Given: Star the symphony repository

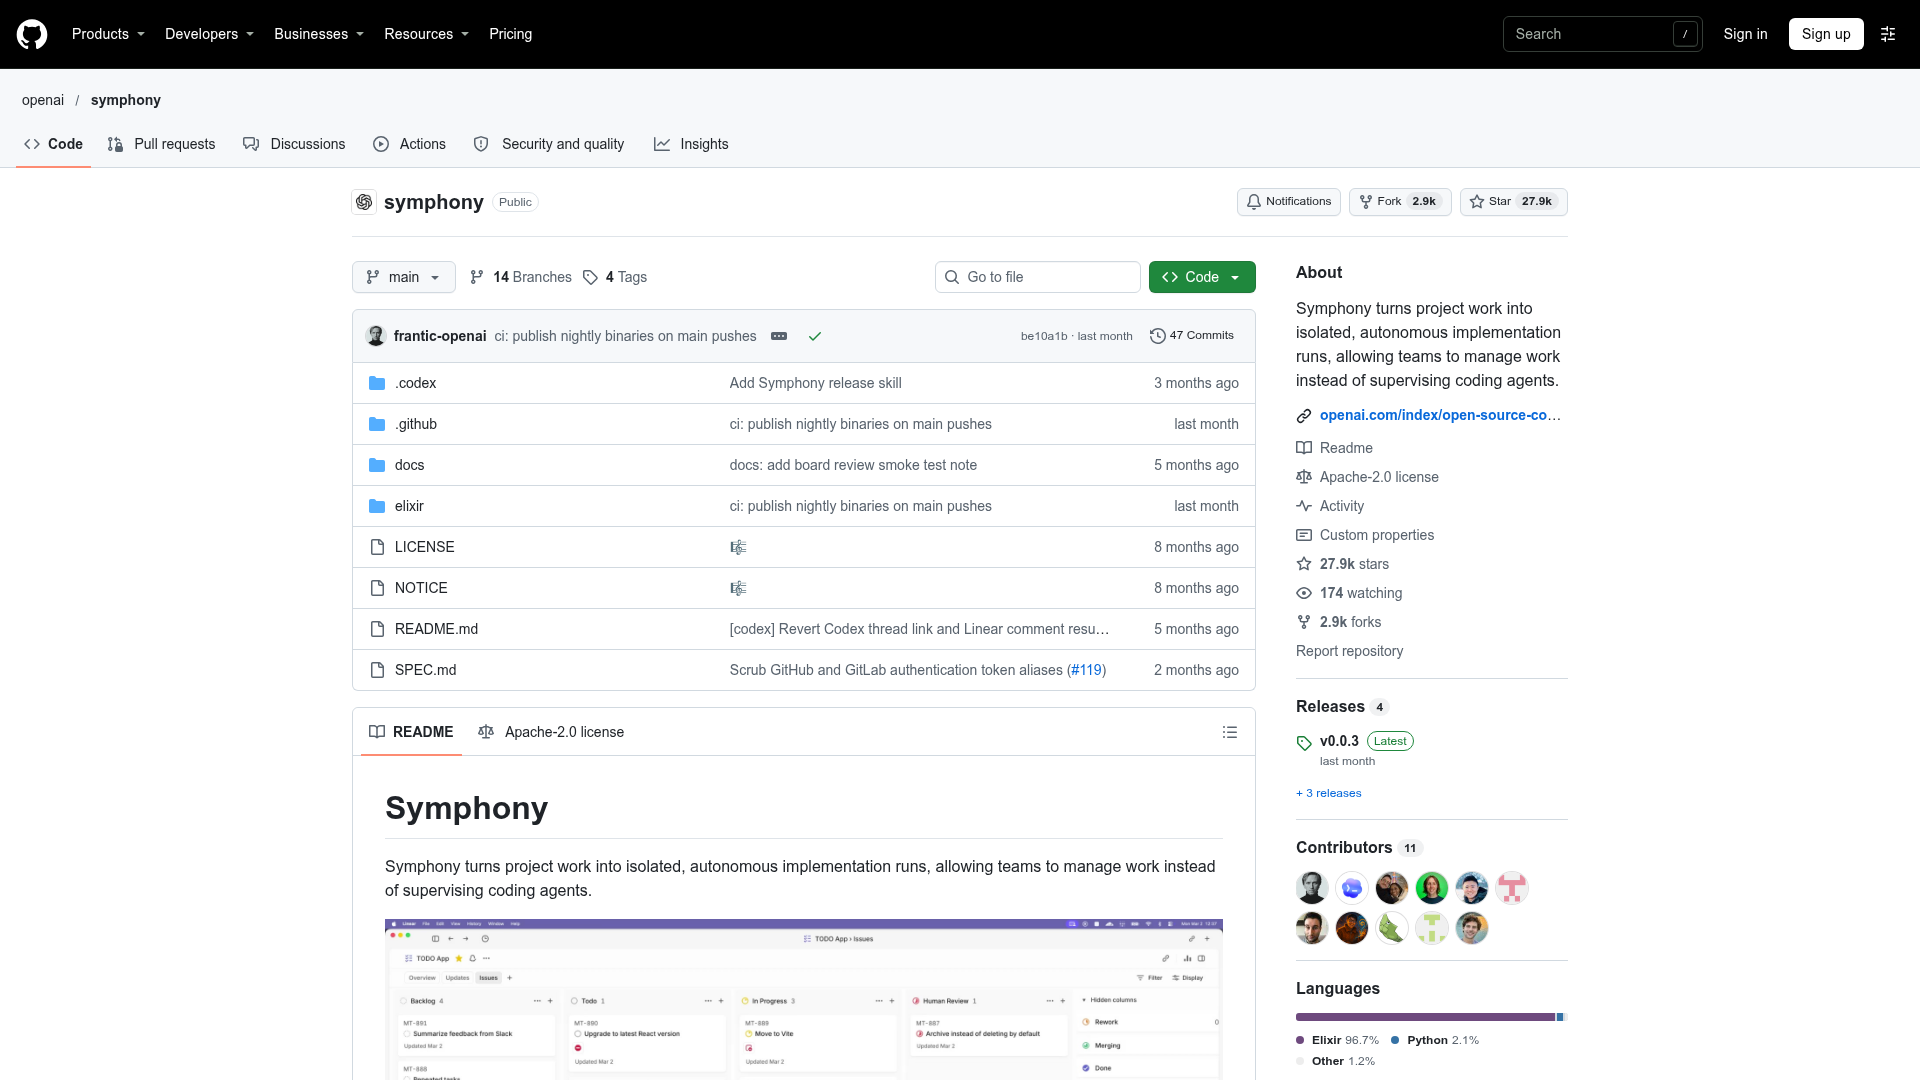Looking at the screenshot, I should click(x=1514, y=202).
